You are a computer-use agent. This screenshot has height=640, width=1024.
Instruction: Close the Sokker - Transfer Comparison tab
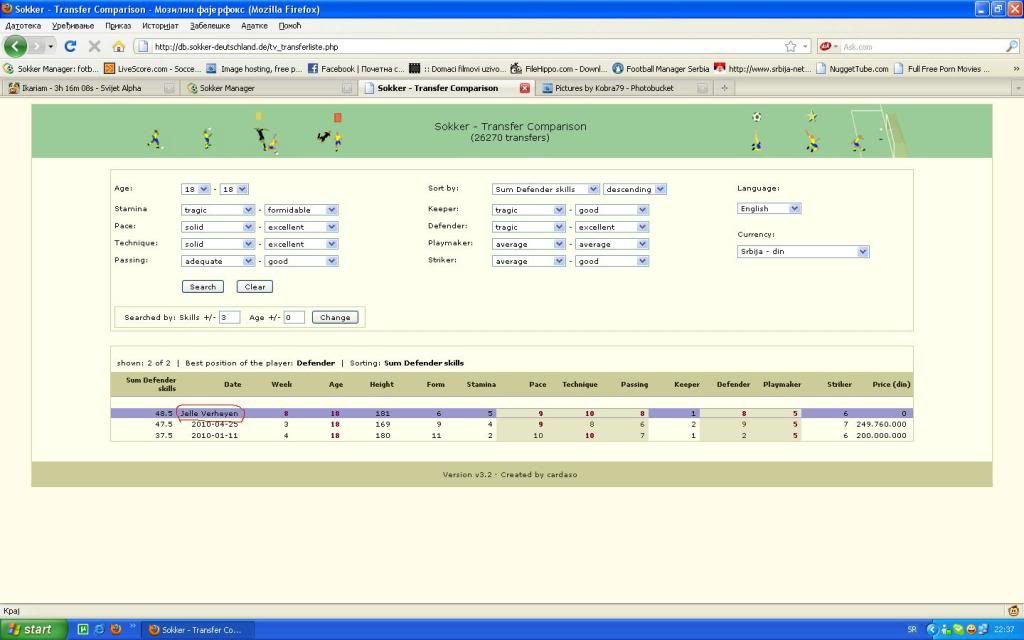click(x=524, y=88)
